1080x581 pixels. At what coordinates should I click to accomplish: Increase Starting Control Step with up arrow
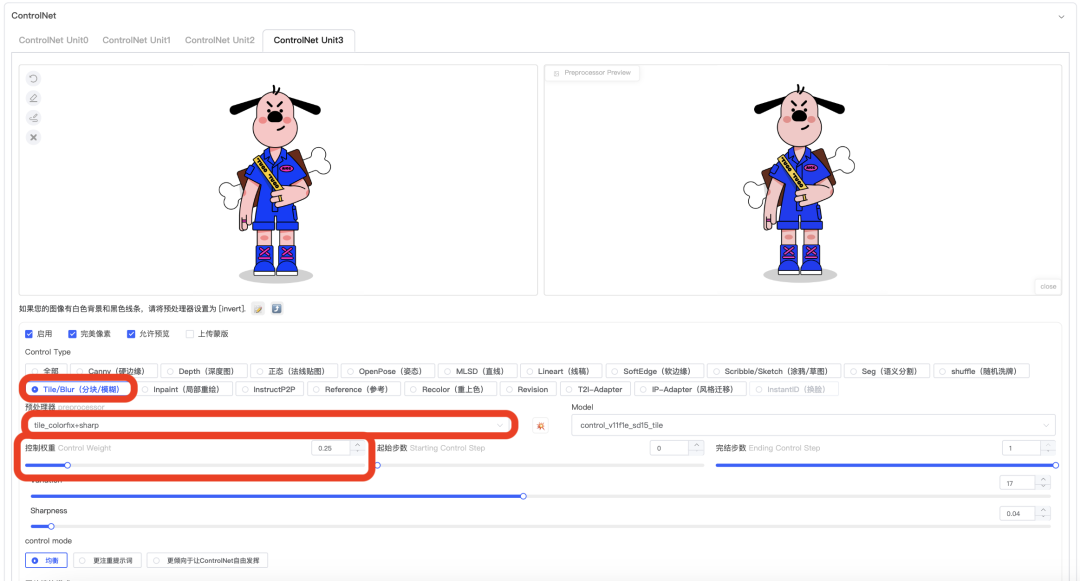[696, 445]
